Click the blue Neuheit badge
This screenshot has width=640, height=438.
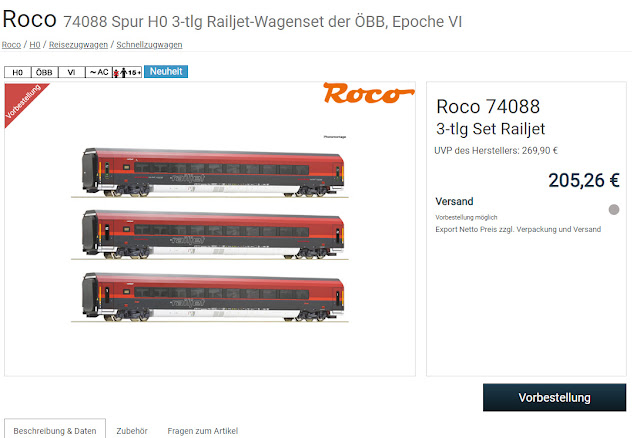tap(166, 71)
